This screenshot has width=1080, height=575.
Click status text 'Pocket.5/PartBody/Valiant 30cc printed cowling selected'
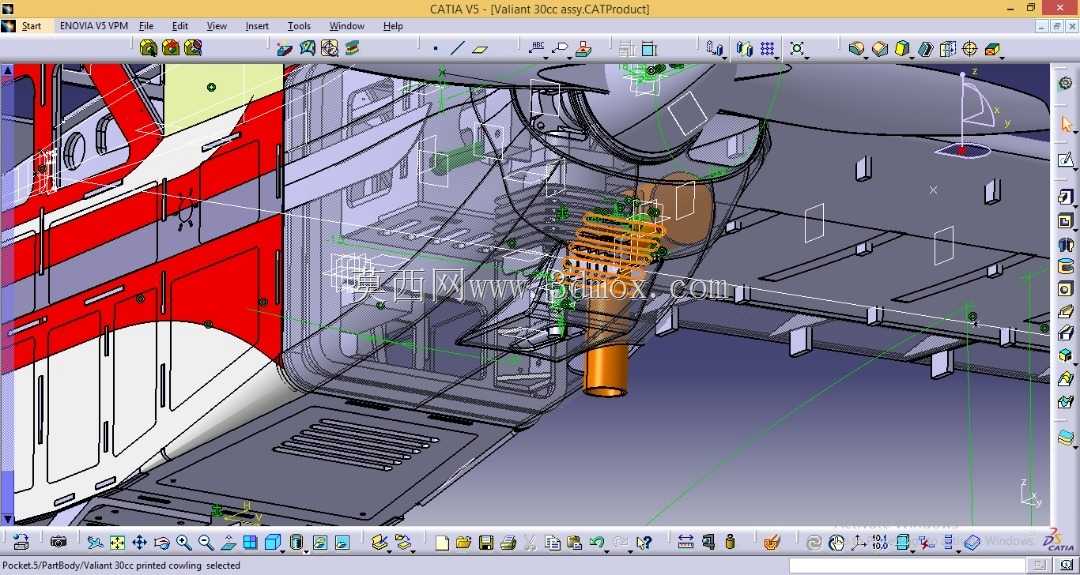click(x=121, y=565)
